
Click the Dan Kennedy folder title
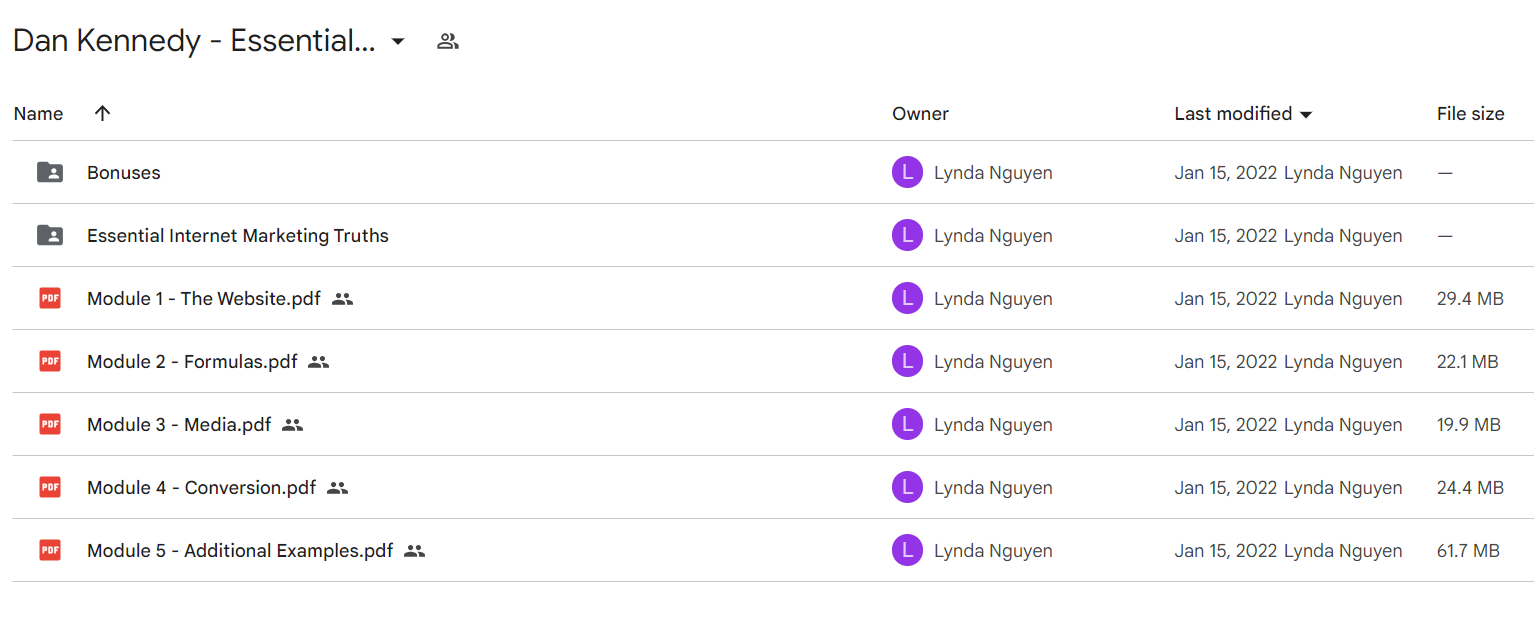(194, 41)
